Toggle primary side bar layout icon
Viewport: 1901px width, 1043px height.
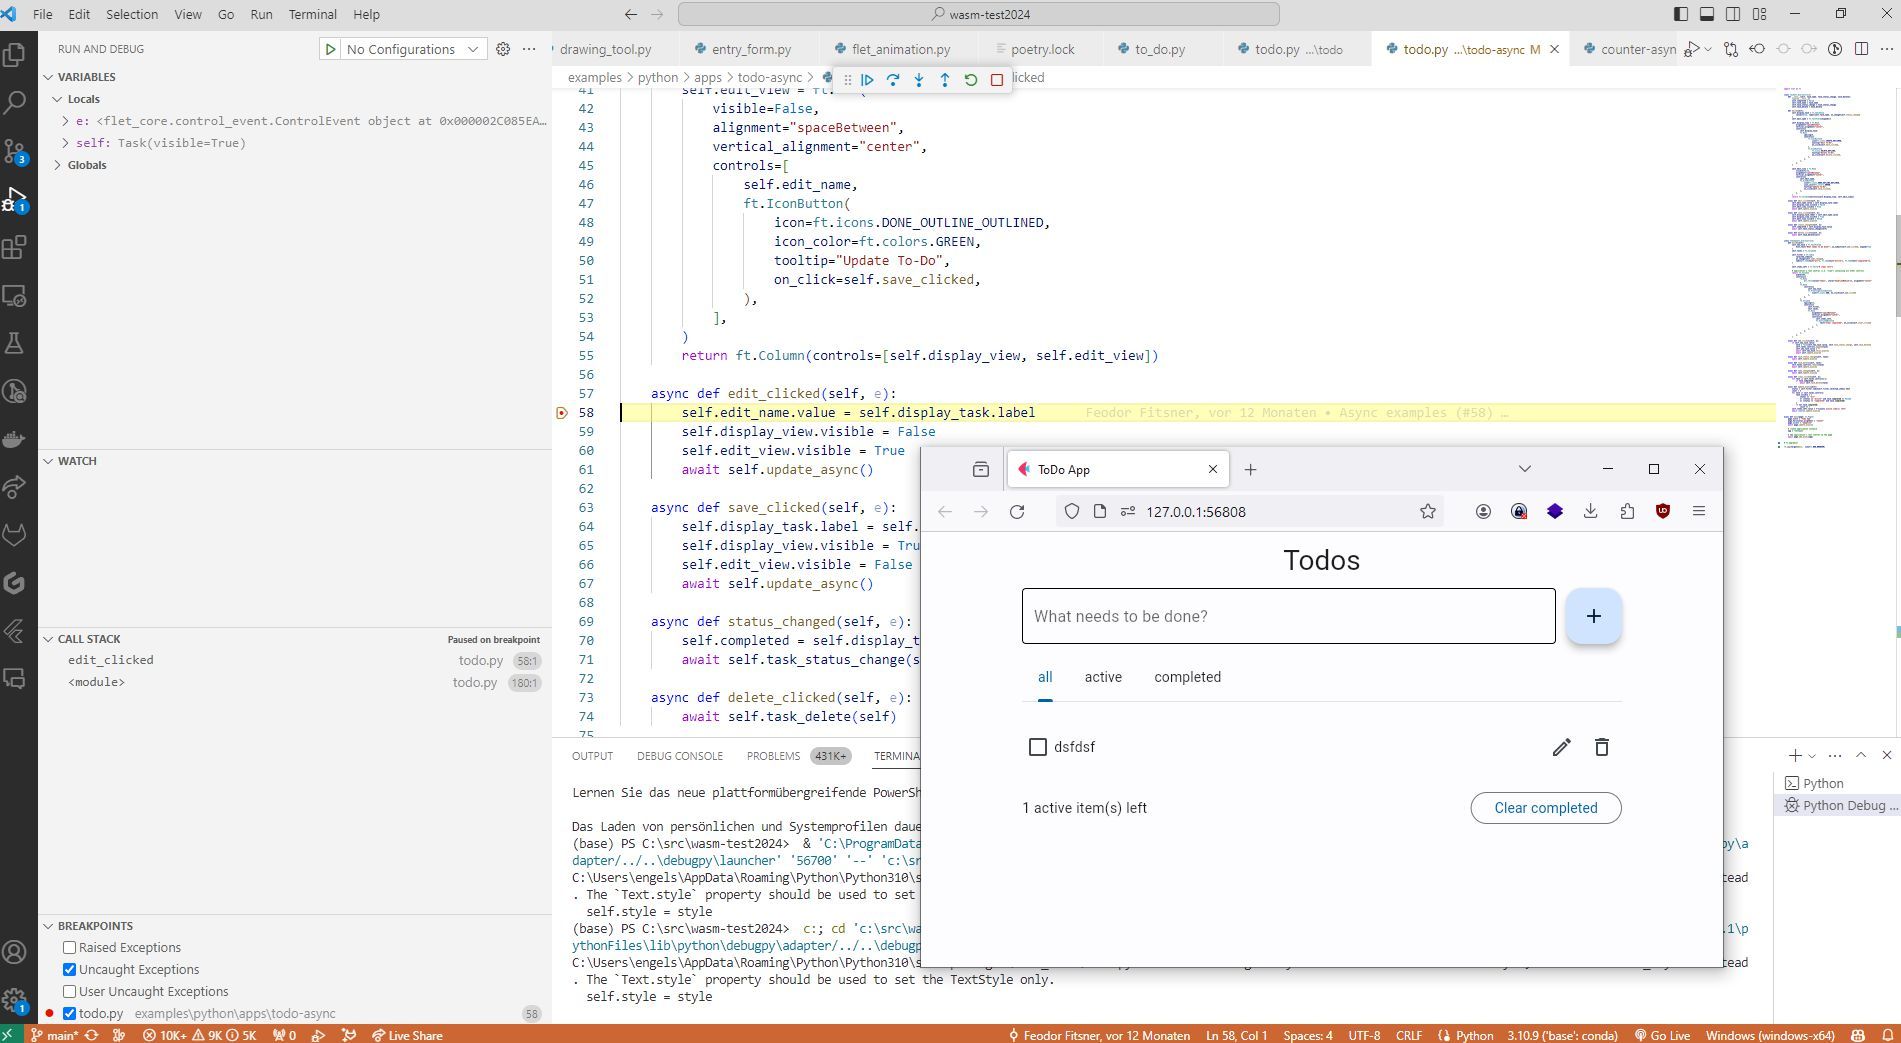[x=1681, y=14]
